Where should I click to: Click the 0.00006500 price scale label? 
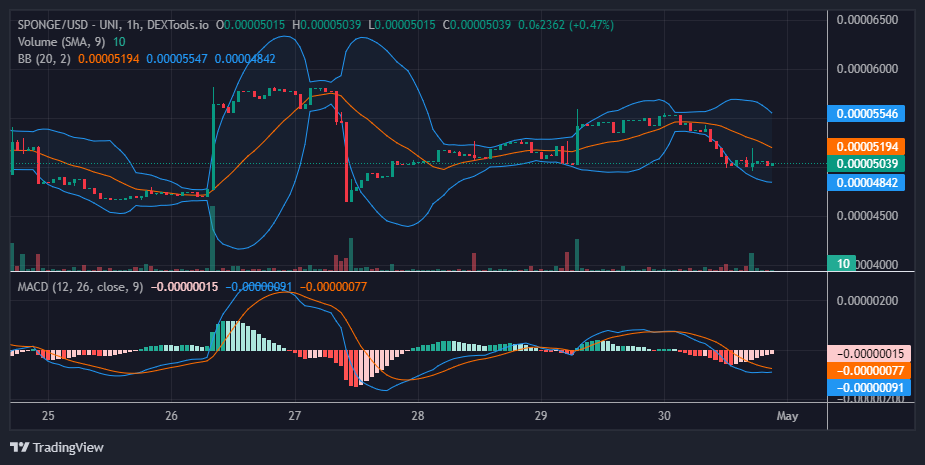point(867,19)
